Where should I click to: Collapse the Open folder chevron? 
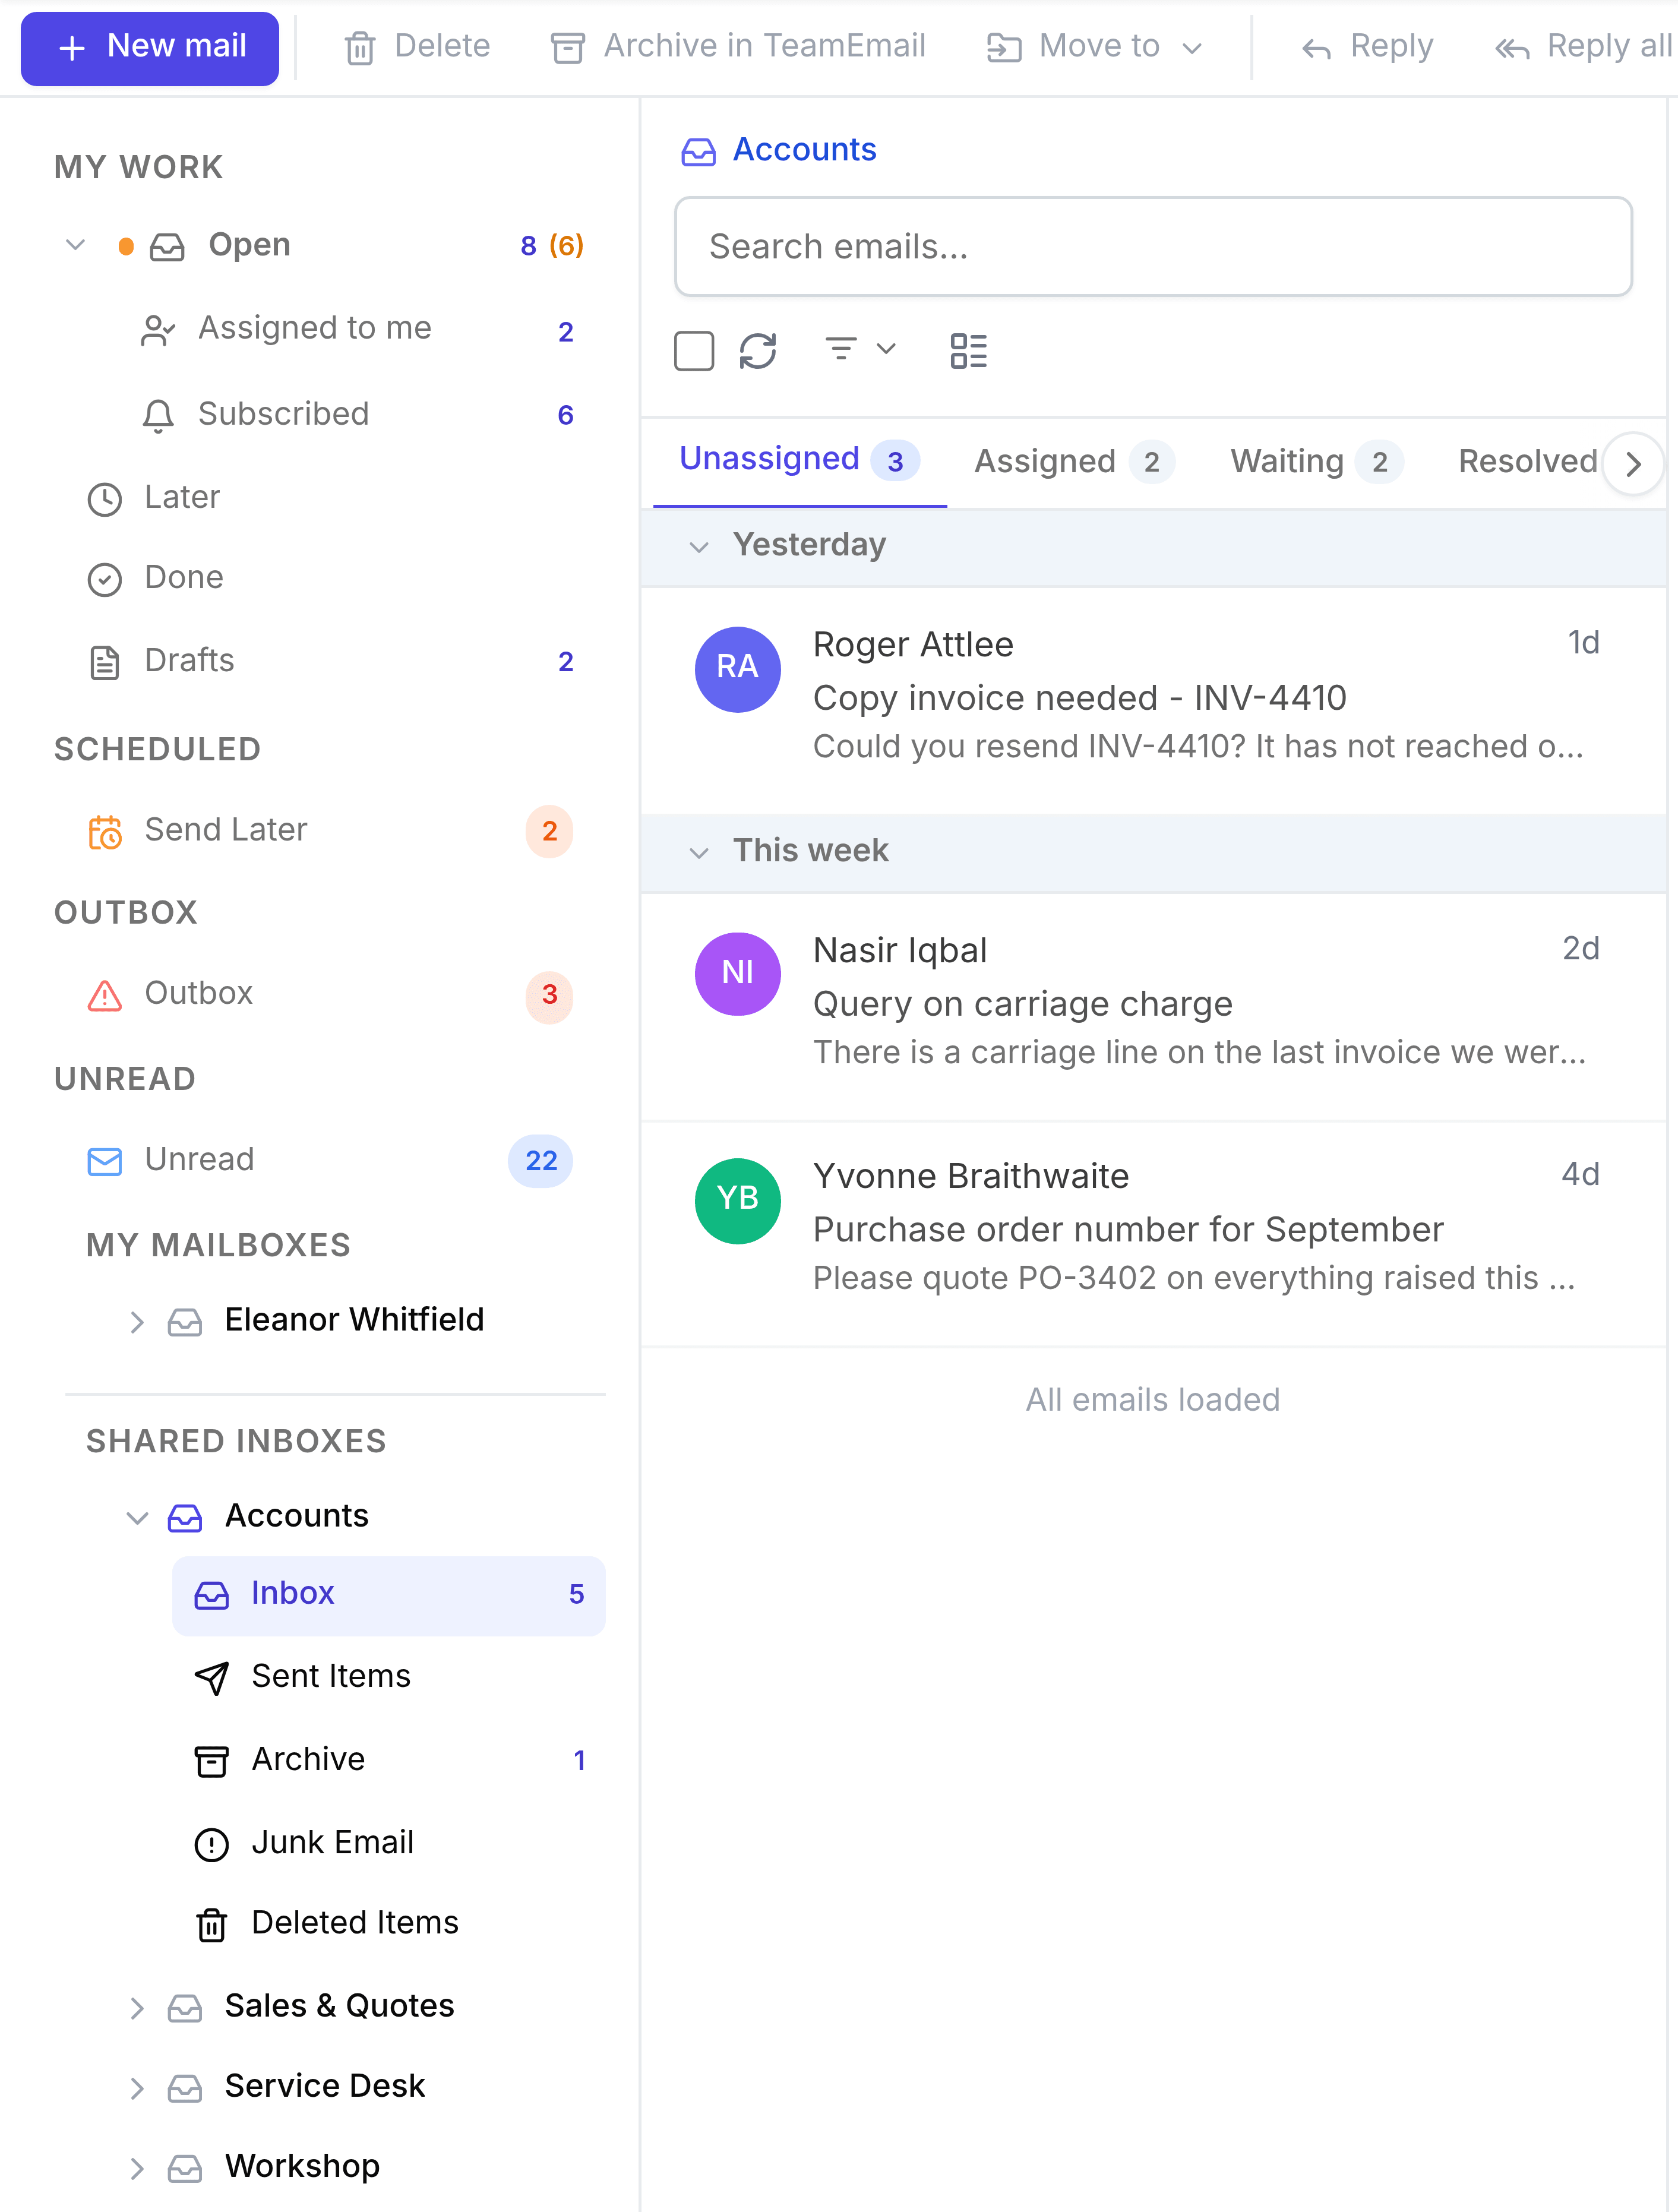click(75, 245)
